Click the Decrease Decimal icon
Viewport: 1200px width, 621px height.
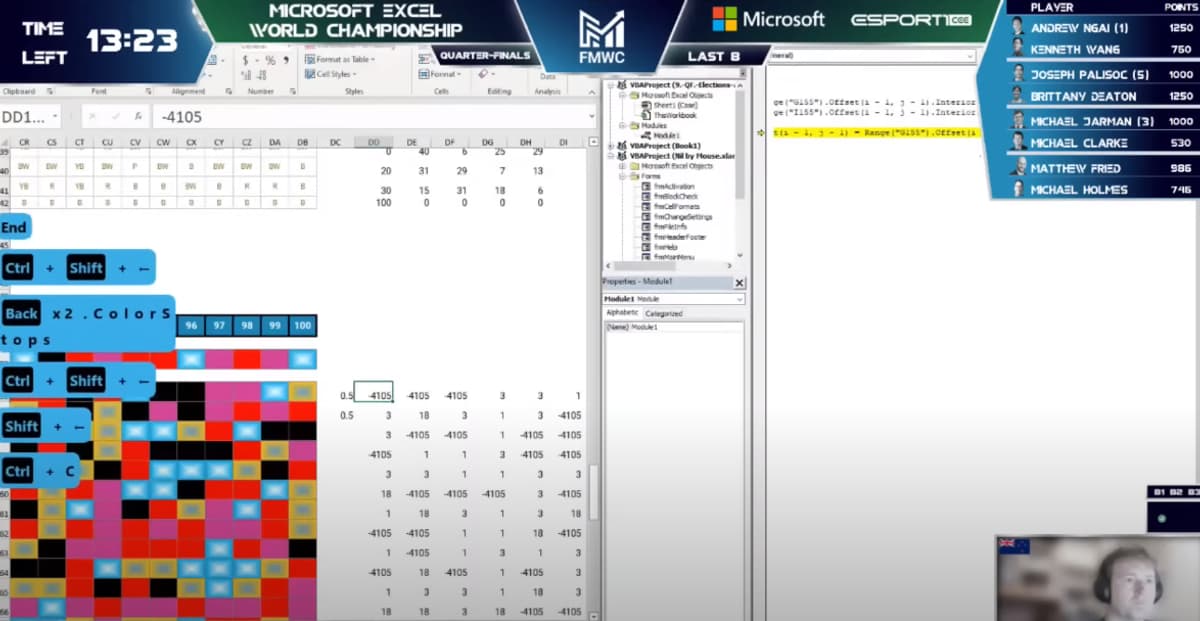[261, 75]
